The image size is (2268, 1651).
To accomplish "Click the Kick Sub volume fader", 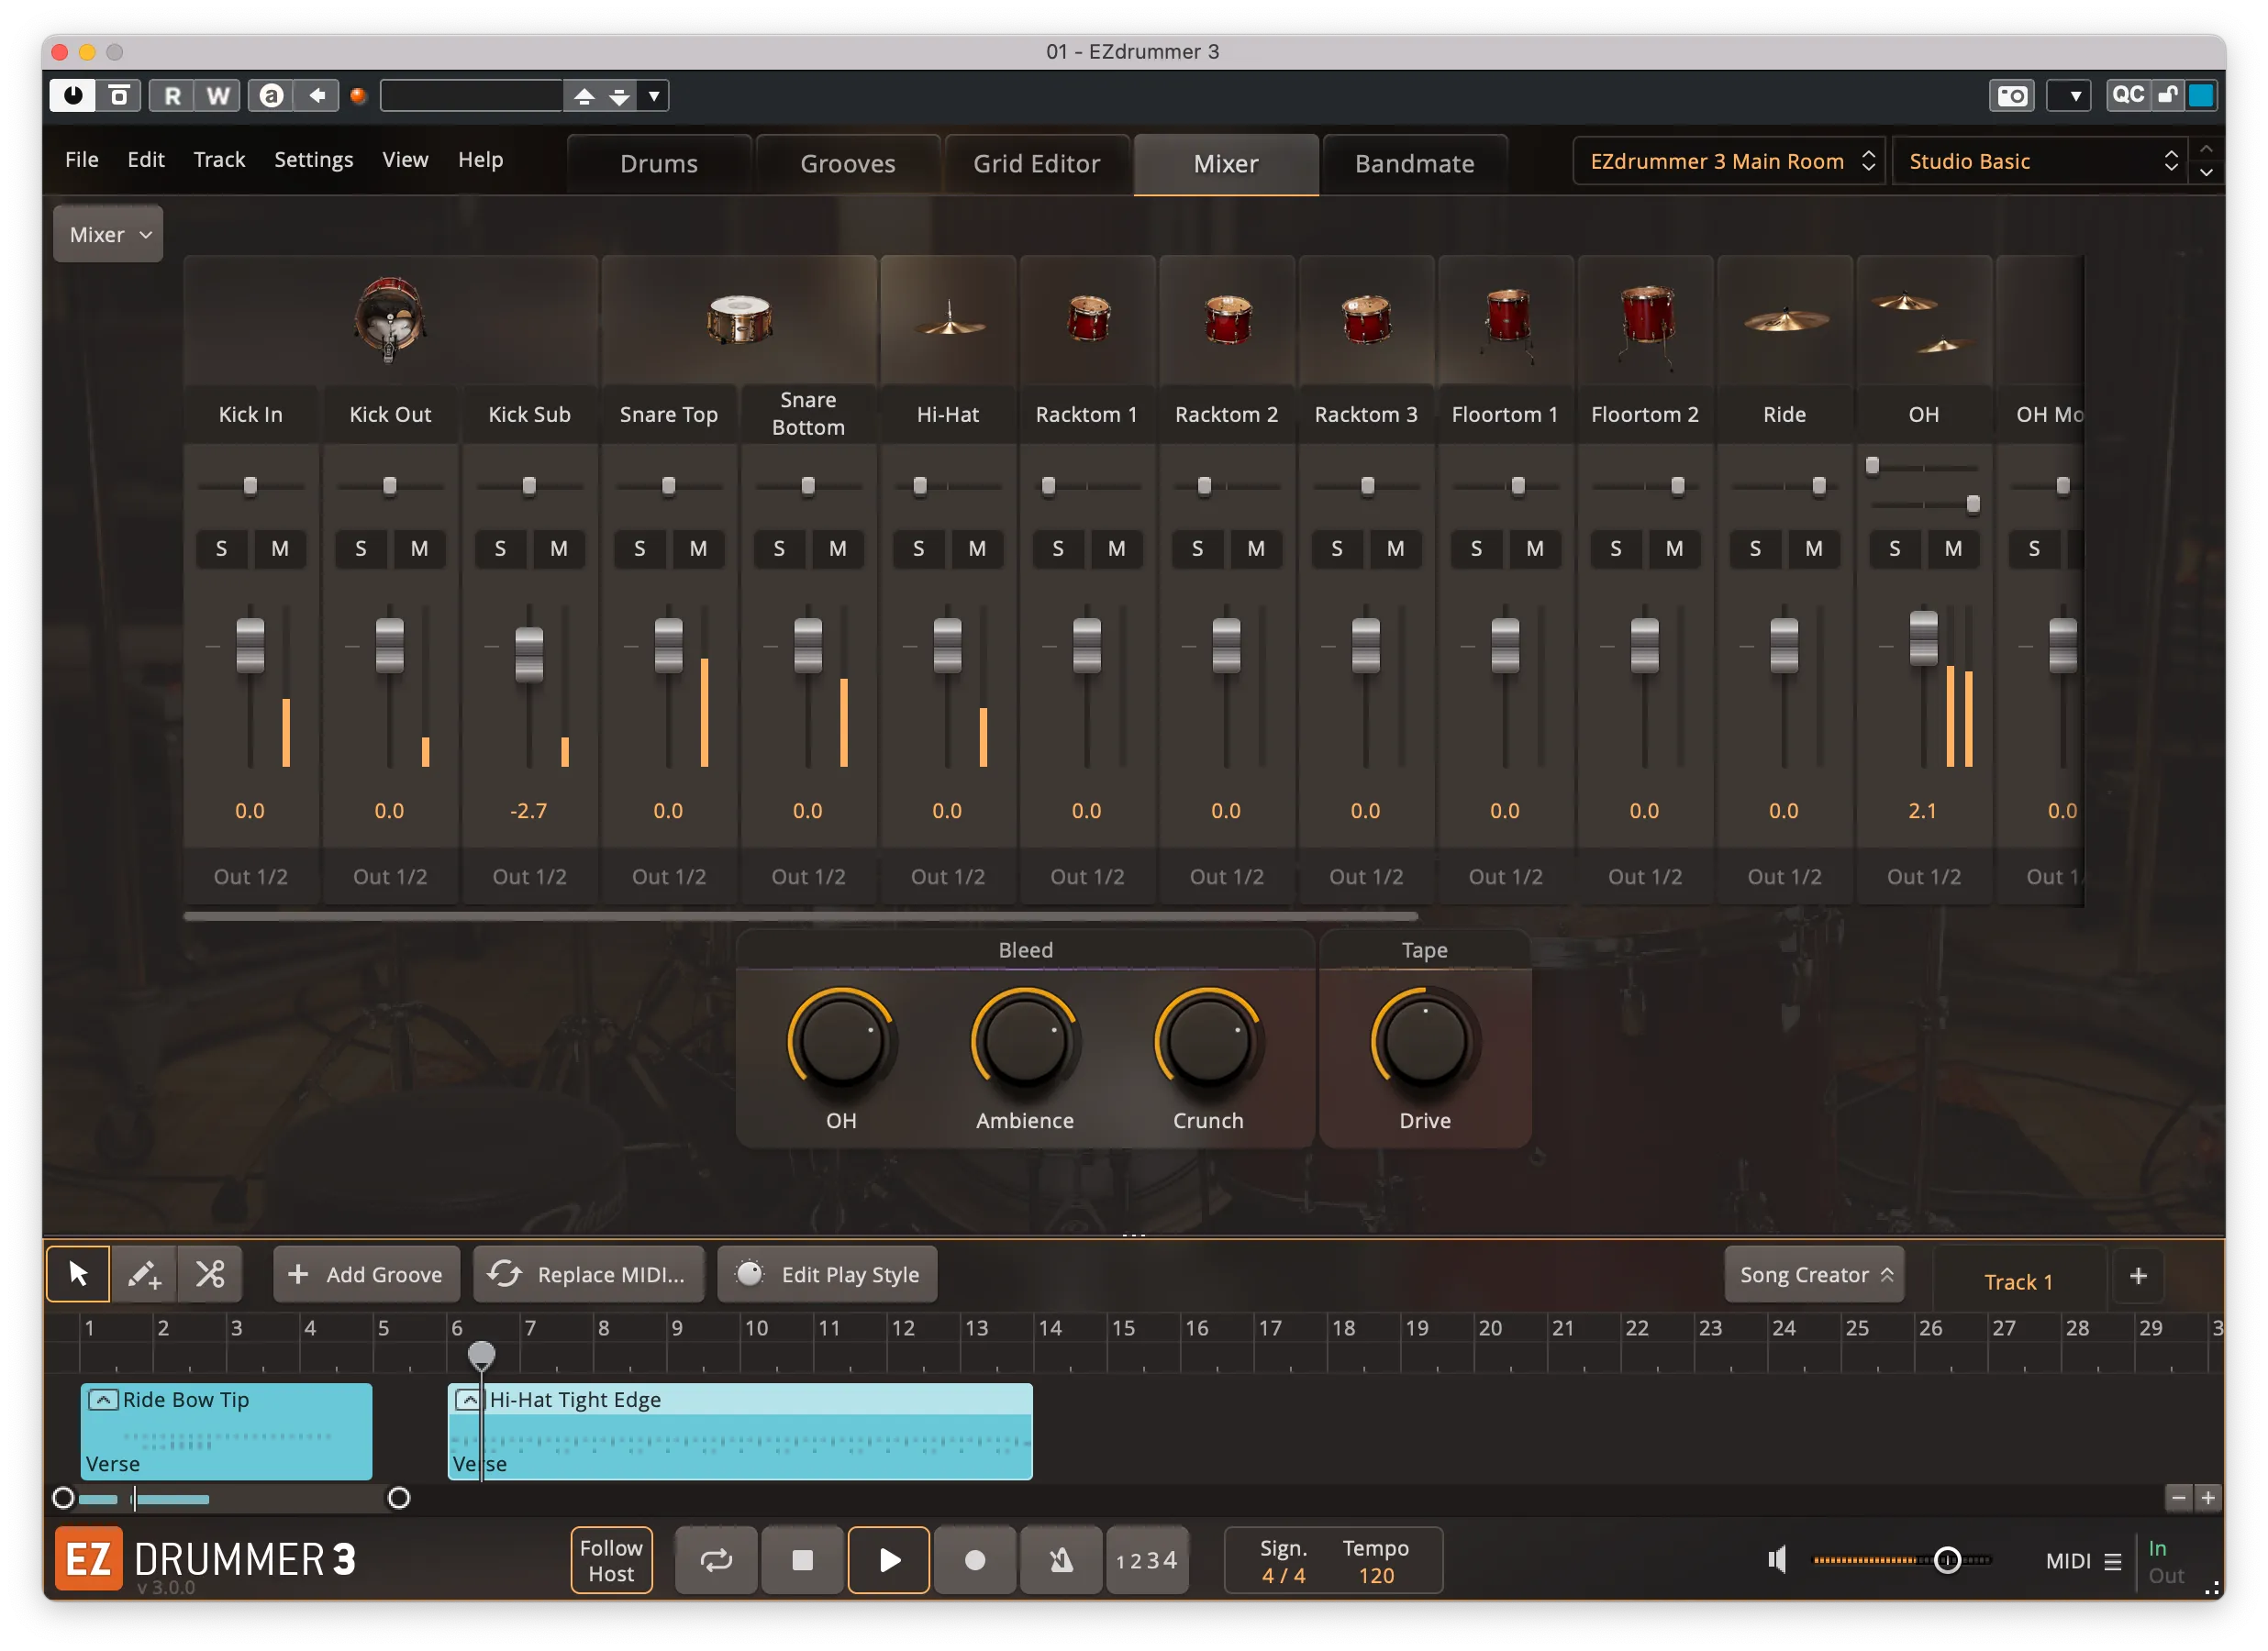I will pyautogui.click(x=529, y=654).
